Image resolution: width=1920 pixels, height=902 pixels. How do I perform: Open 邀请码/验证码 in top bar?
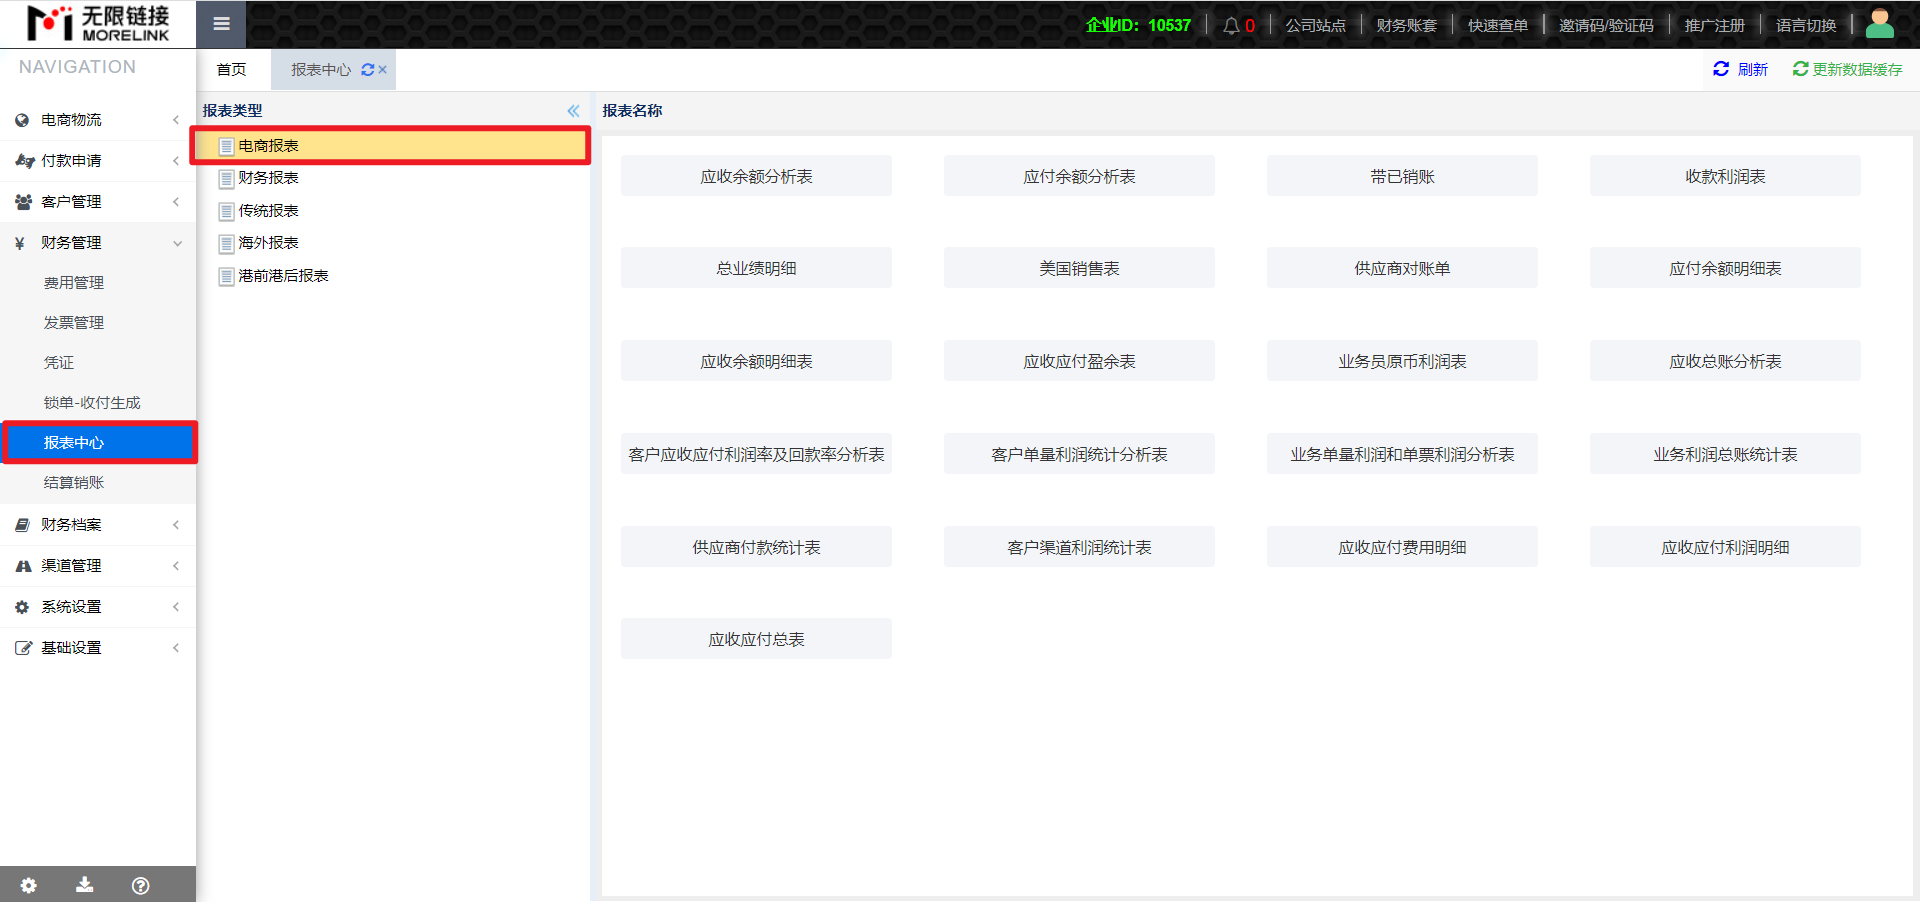tap(1606, 25)
